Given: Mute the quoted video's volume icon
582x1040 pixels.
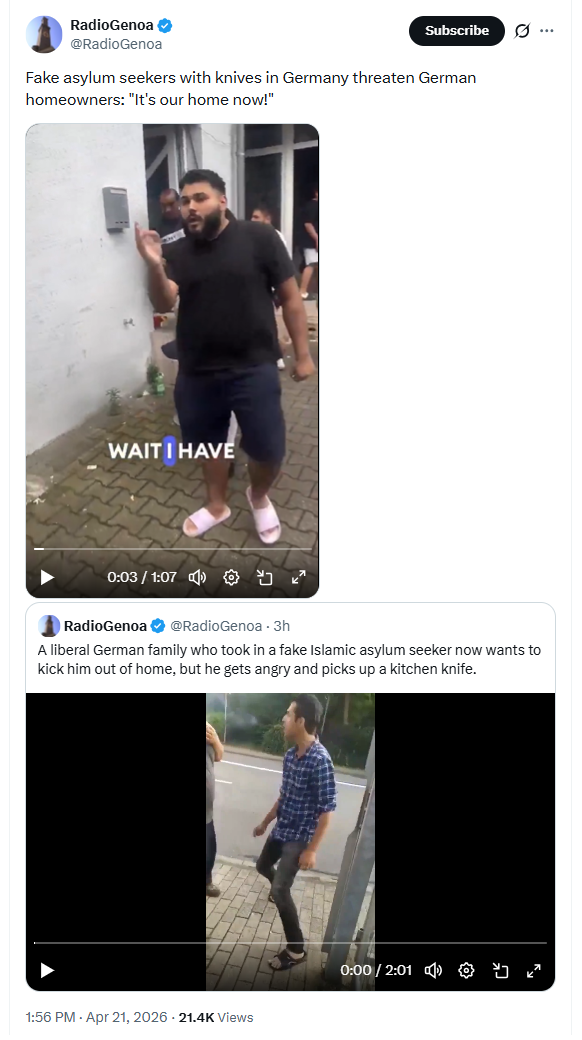Looking at the screenshot, I should 433,970.
